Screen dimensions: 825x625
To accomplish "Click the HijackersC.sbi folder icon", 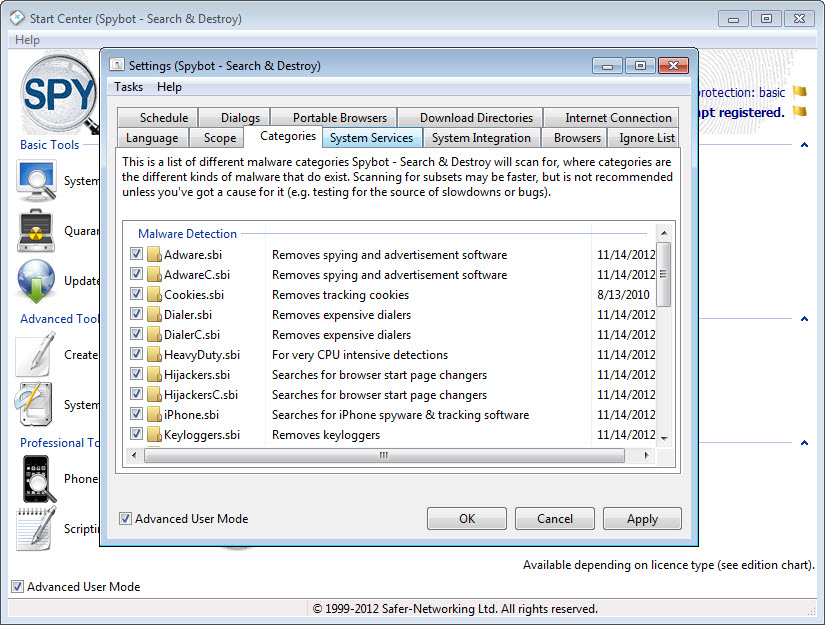I will [x=154, y=395].
